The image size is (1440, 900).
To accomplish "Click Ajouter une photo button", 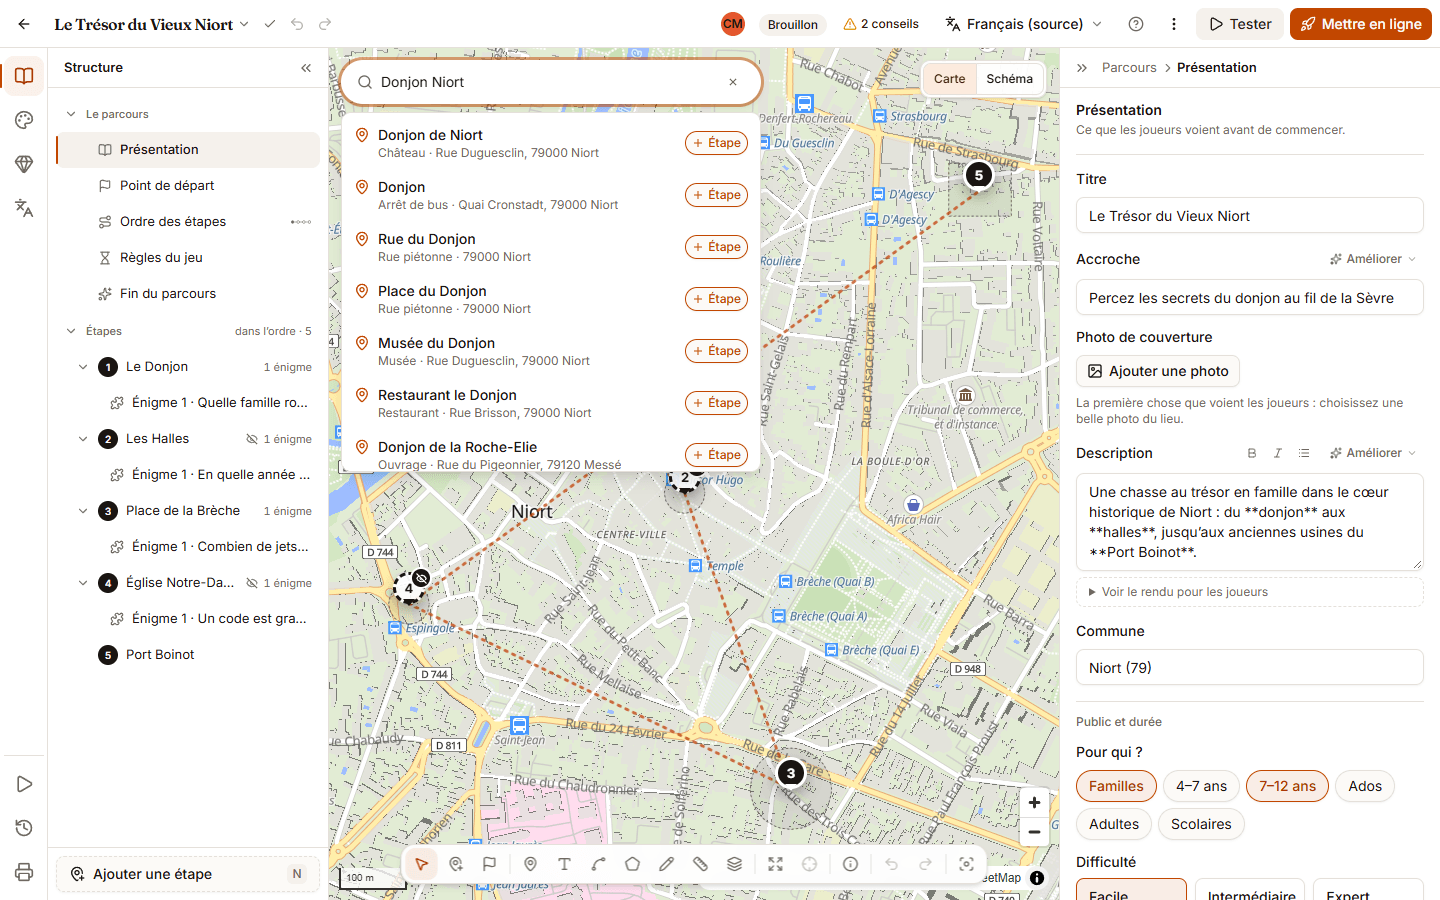I will [1158, 371].
